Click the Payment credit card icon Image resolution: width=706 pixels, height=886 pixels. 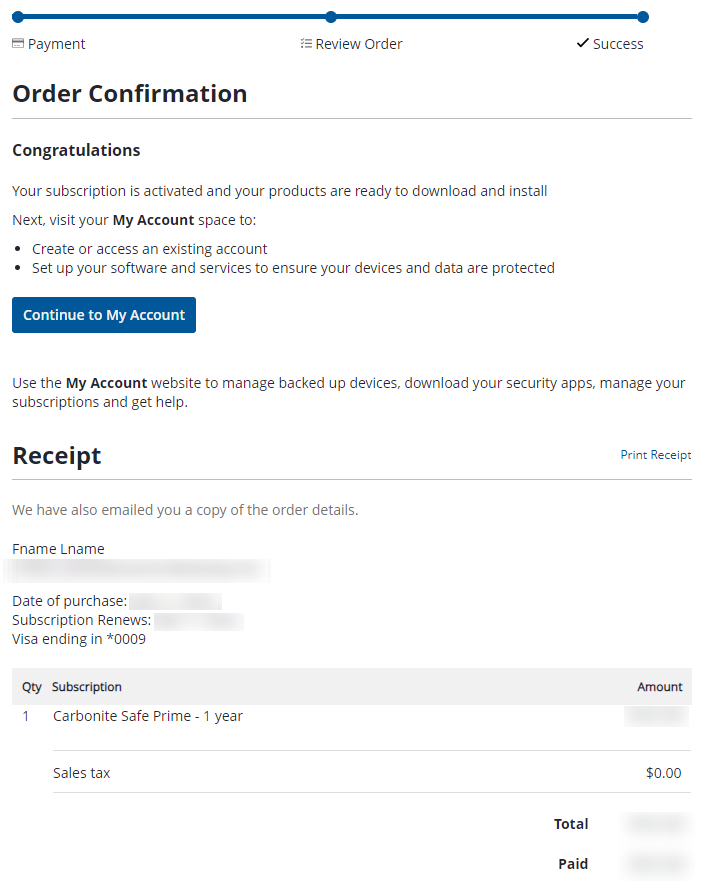[x=18, y=44]
